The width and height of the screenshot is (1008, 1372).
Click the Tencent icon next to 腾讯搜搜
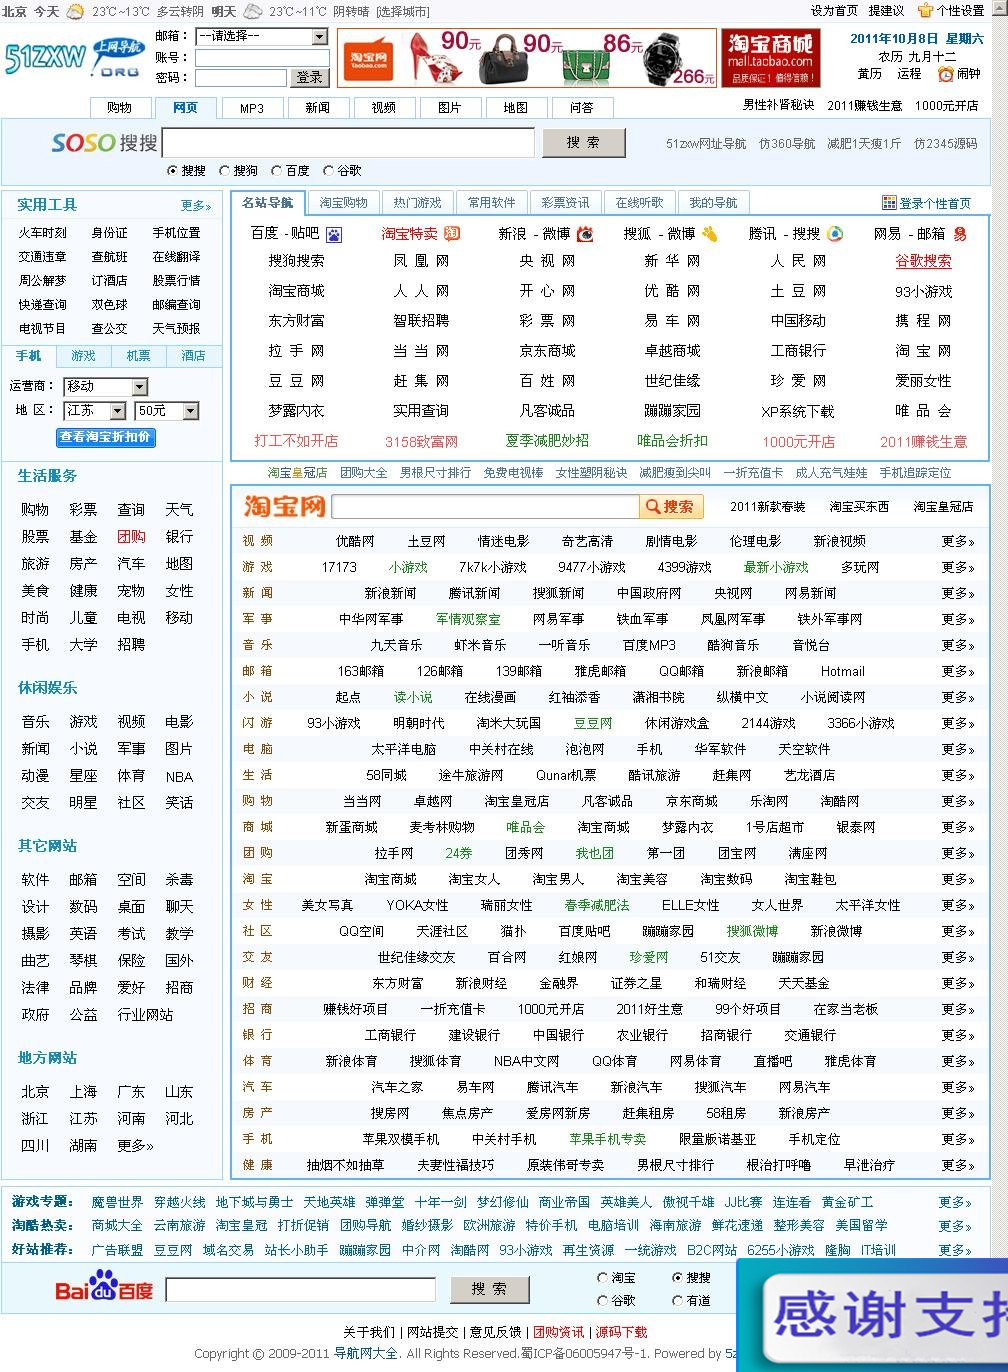click(834, 234)
